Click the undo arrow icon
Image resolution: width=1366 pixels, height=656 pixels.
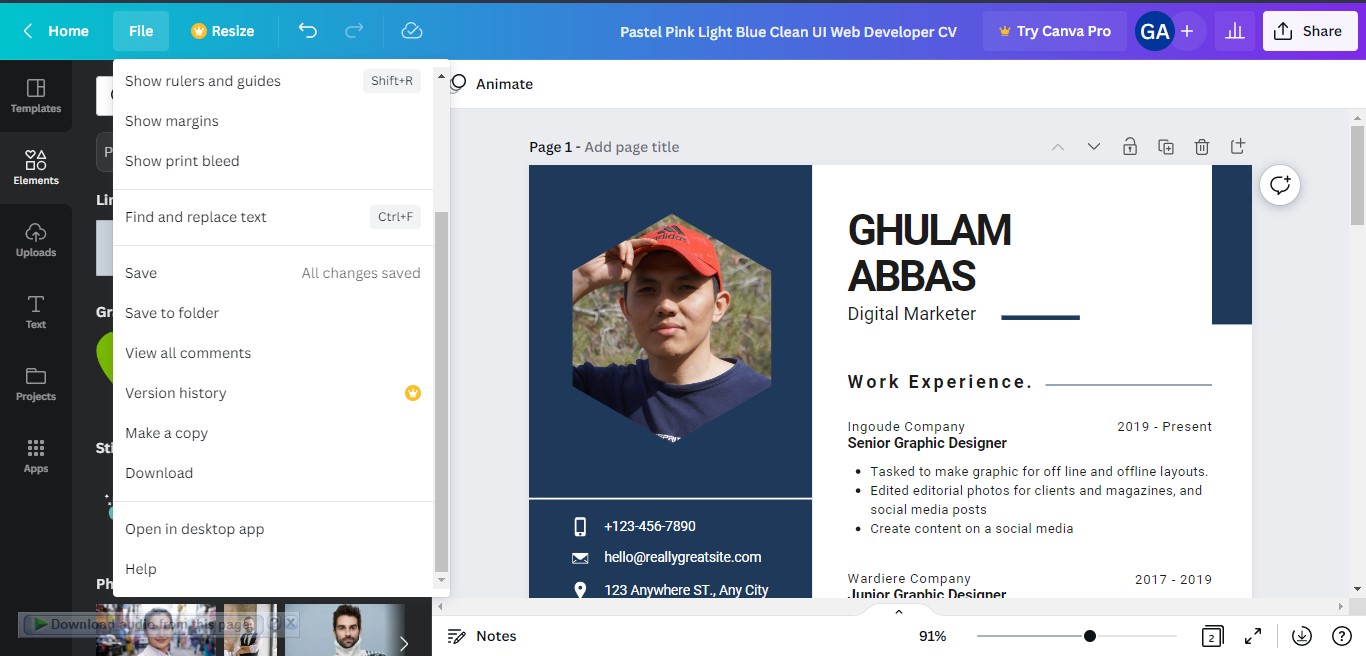[307, 31]
